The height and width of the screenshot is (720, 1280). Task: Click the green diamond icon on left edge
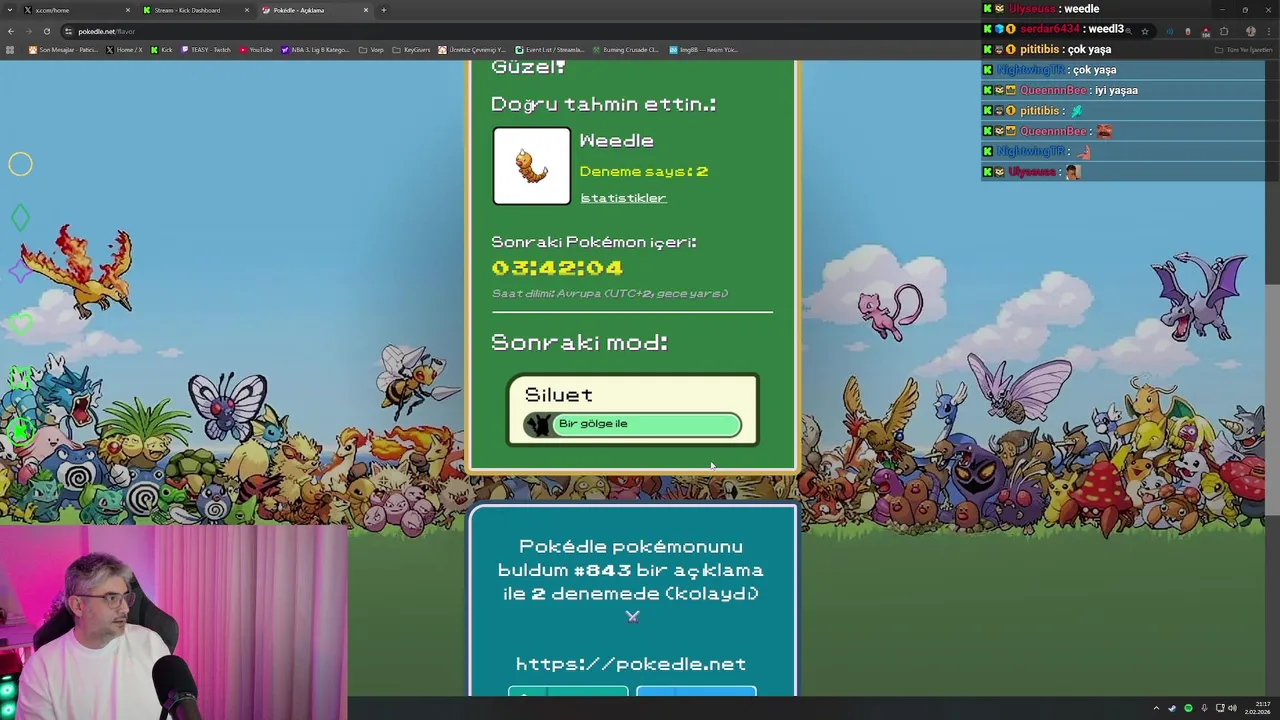(x=20, y=217)
